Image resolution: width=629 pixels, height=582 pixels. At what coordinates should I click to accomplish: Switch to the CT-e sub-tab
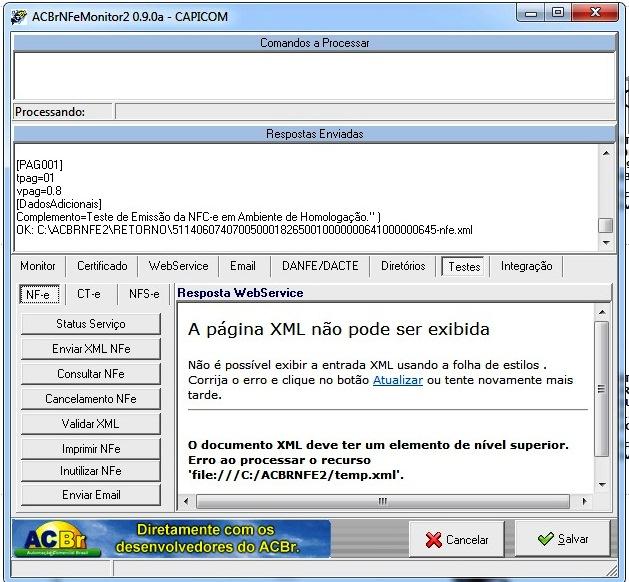pos(89,294)
